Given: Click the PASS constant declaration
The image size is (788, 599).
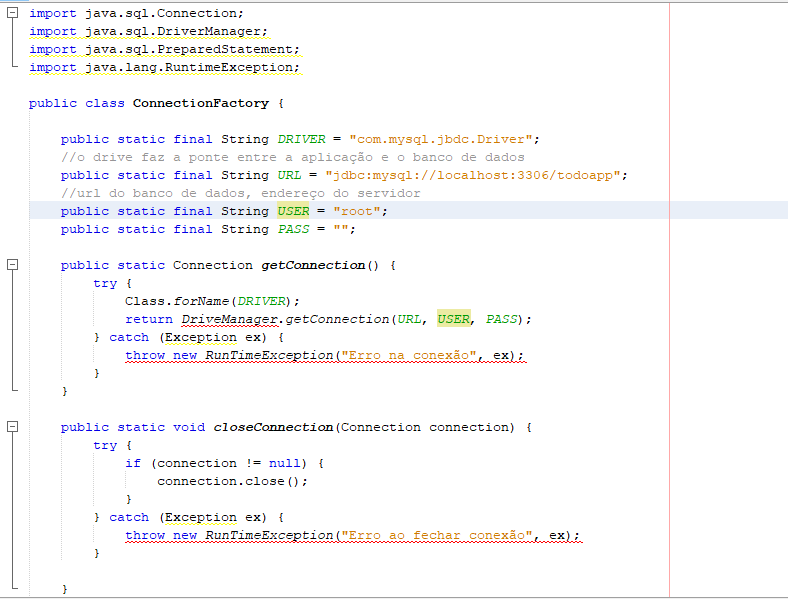Looking at the screenshot, I should coord(293,229).
